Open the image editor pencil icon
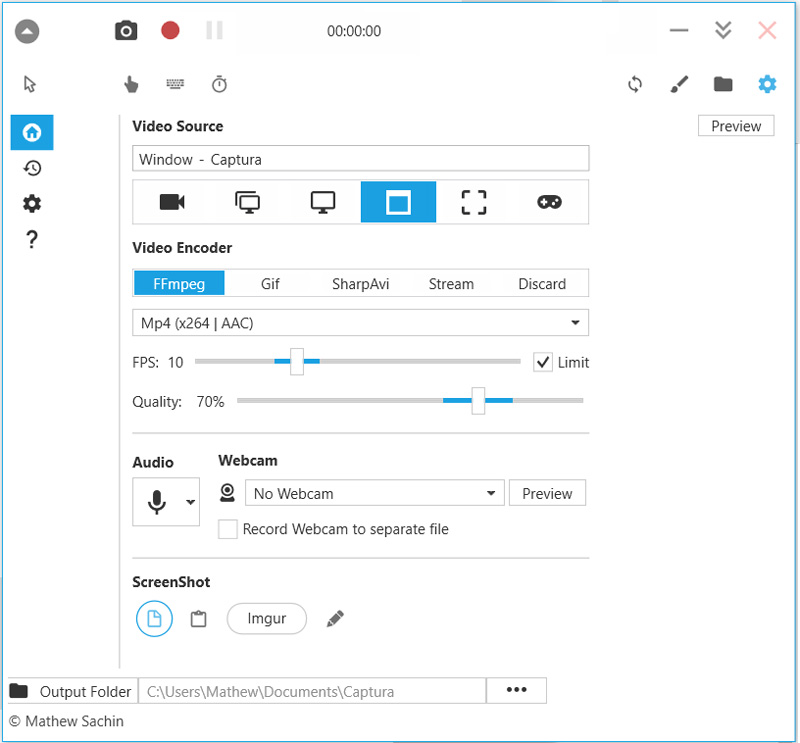Screen dimensions: 800x743 (335, 619)
